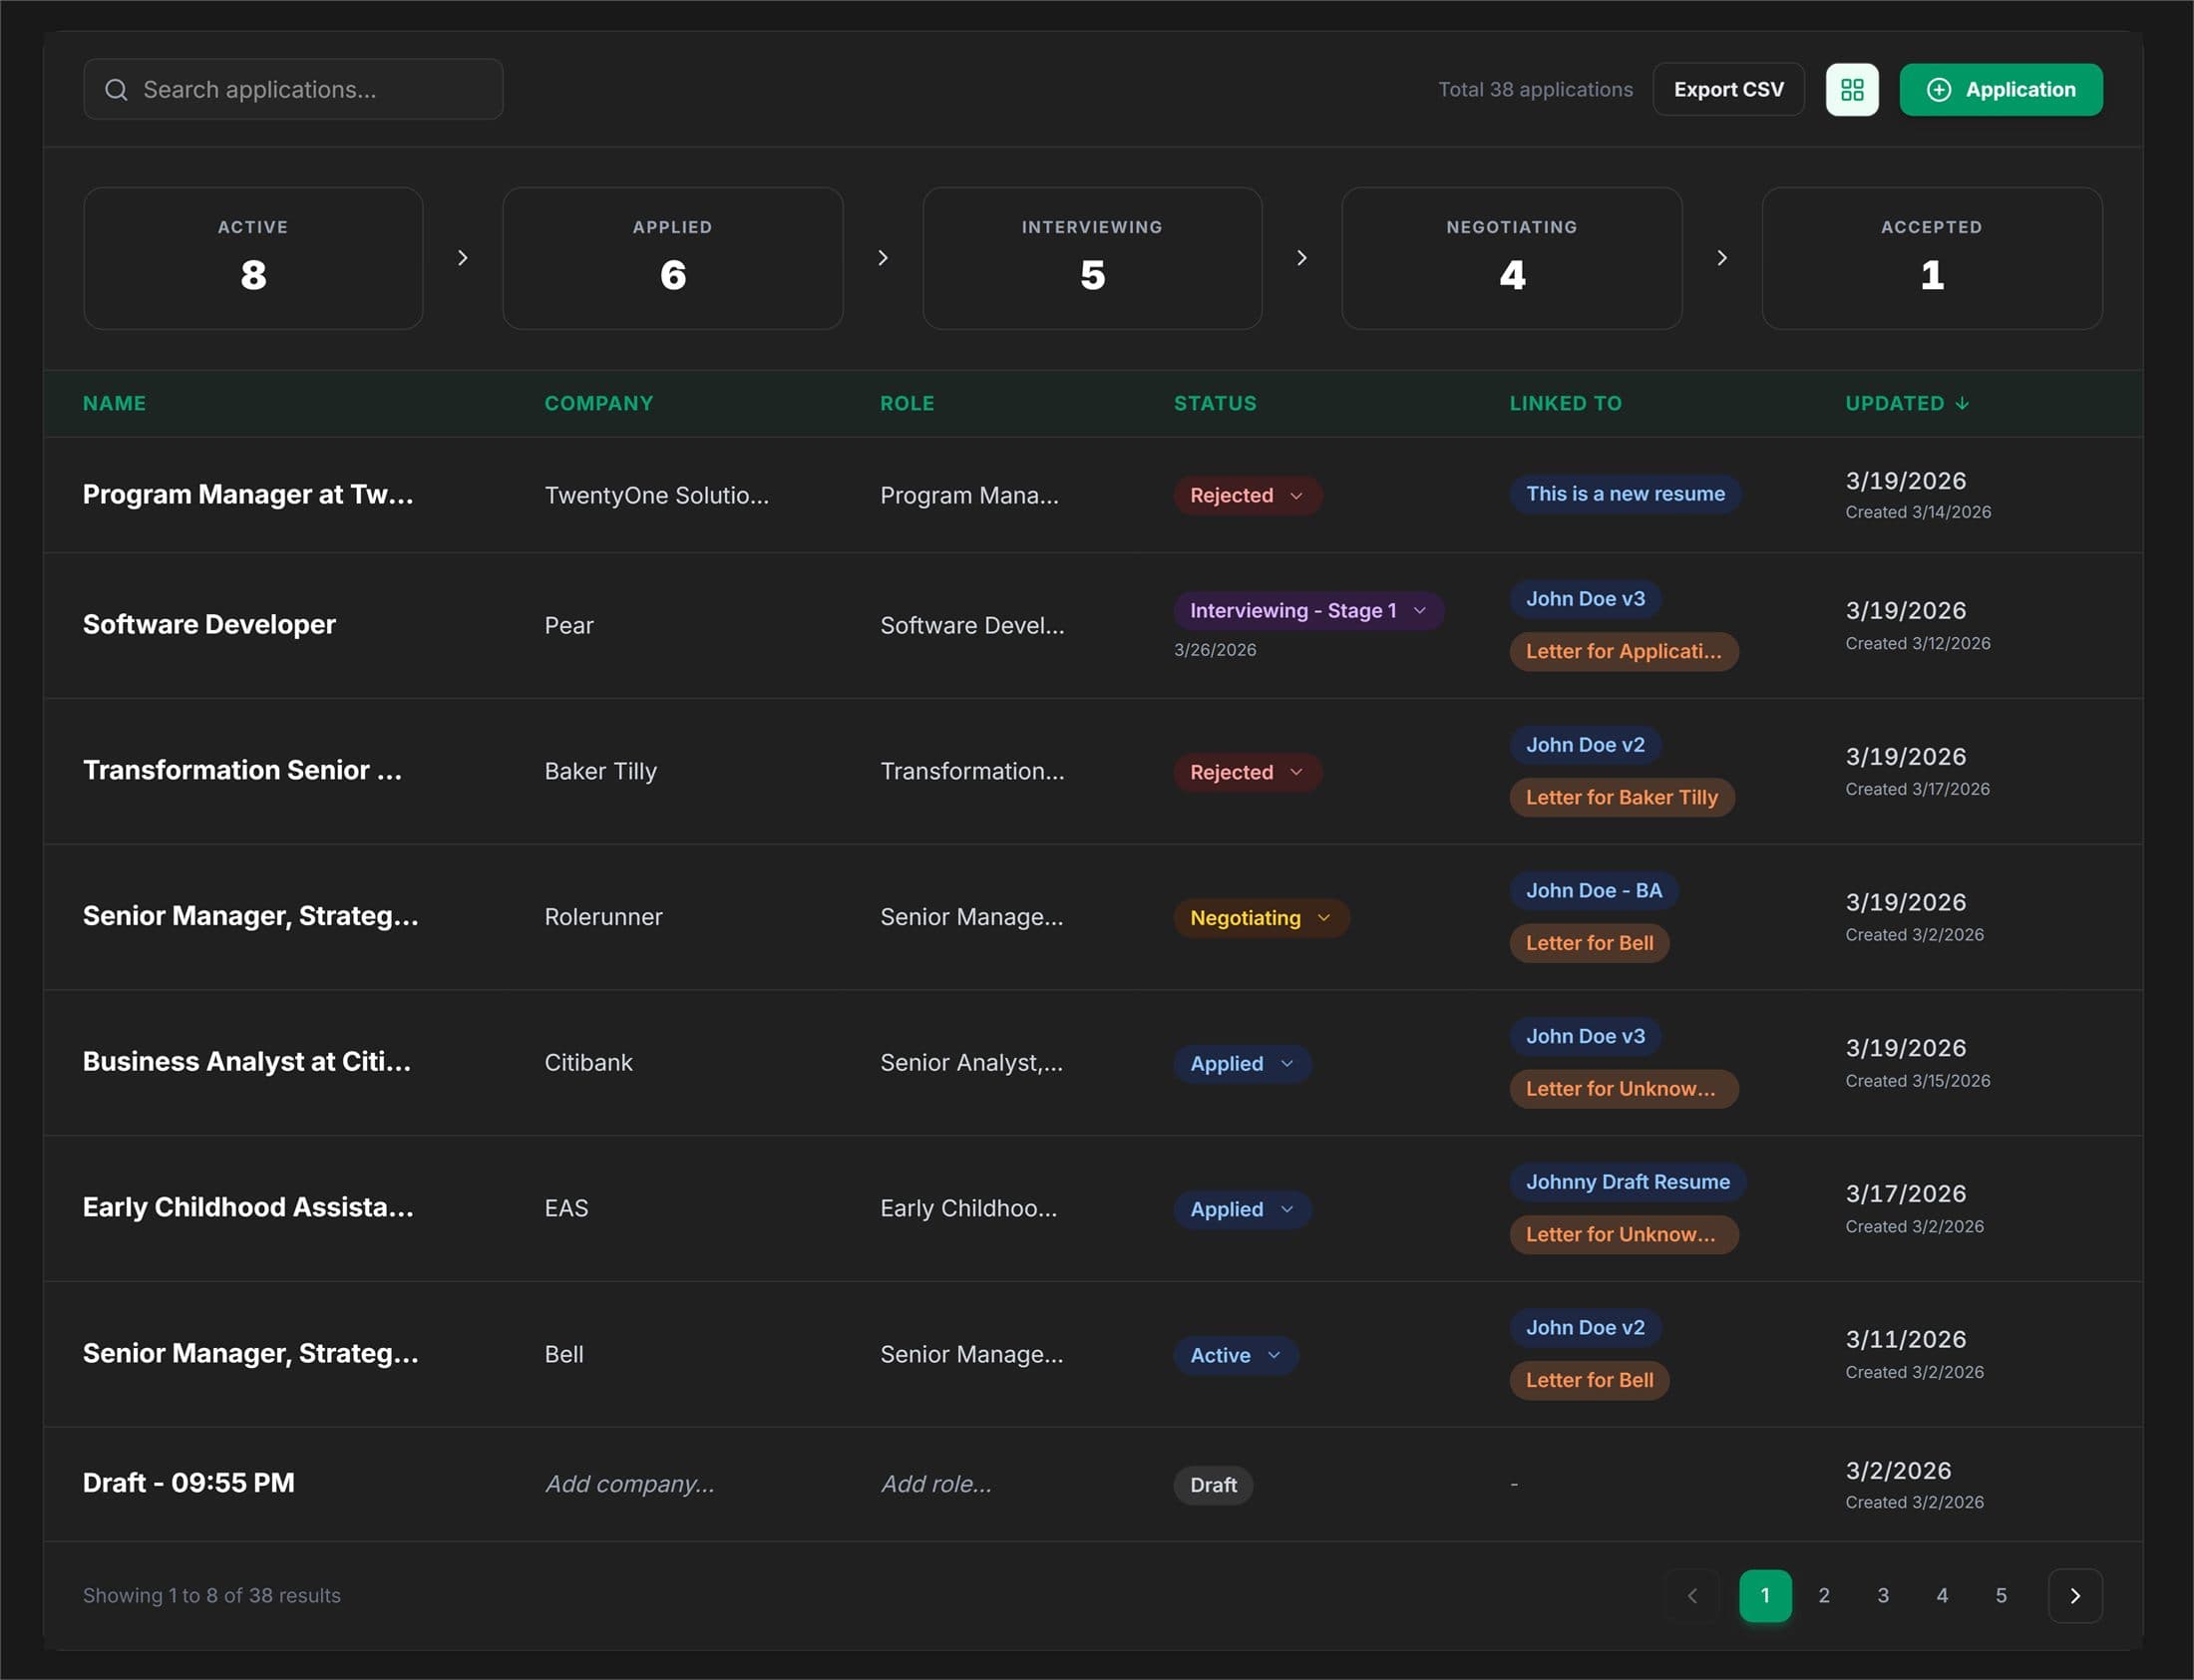Image resolution: width=2194 pixels, height=1680 pixels.
Task: Click the Updated sort arrow icon
Action: point(1961,403)
